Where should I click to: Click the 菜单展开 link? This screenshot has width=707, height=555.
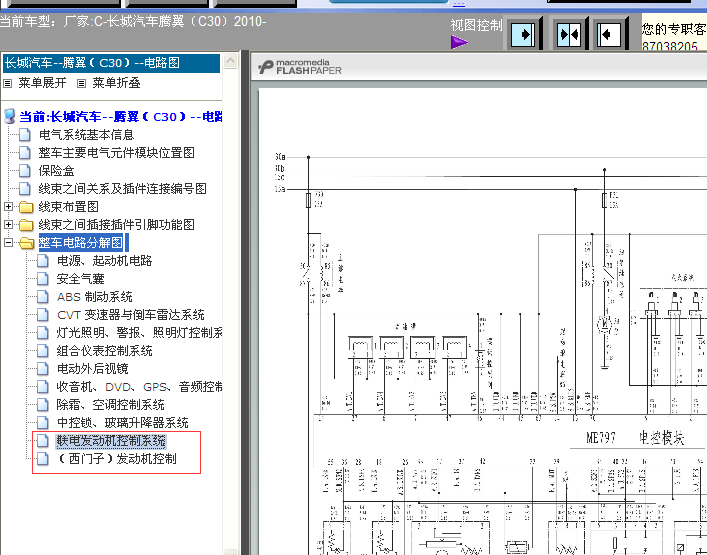coord(42,83)
